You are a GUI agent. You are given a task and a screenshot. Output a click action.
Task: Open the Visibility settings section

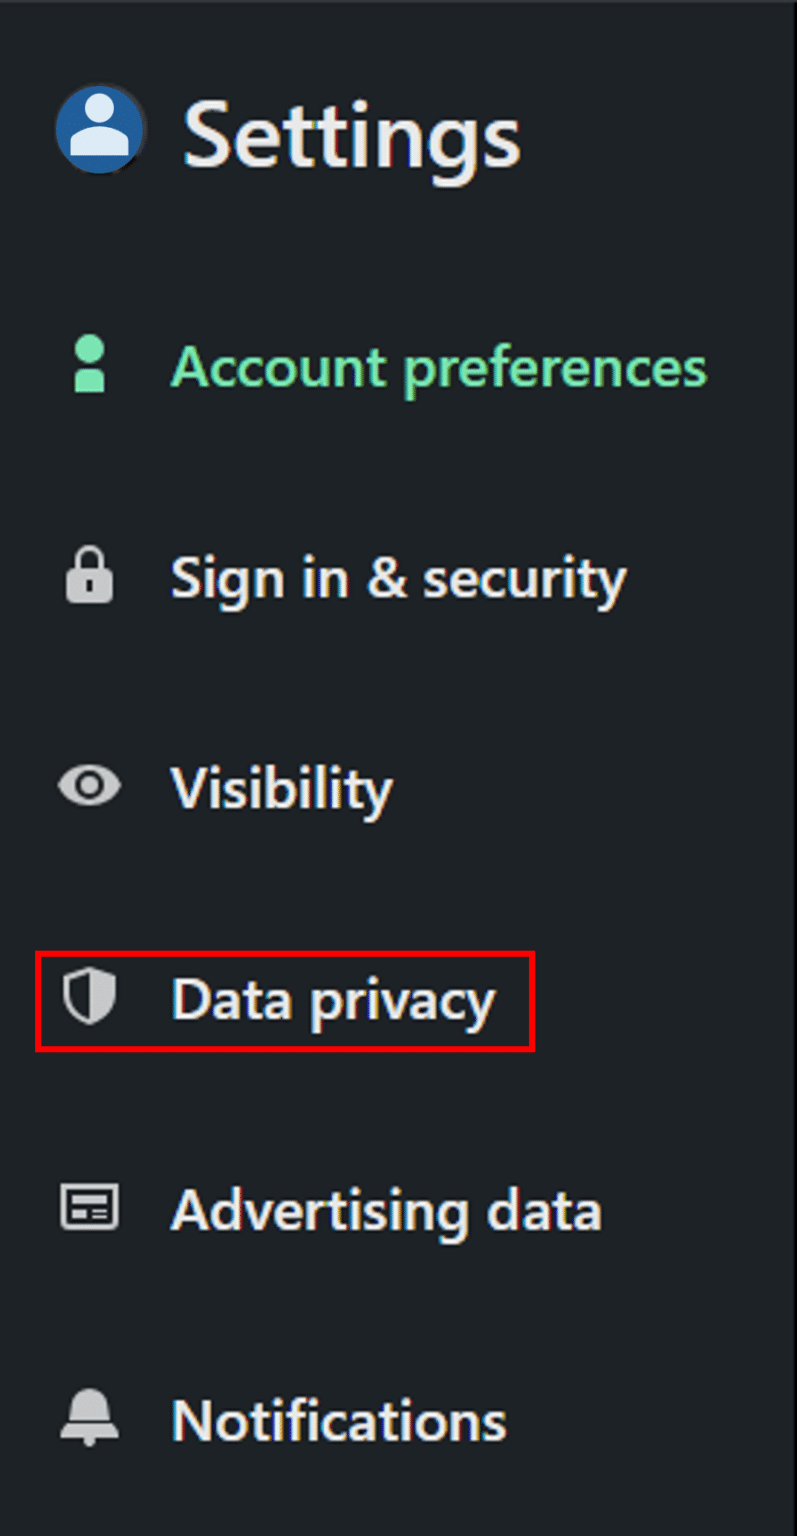281,789
